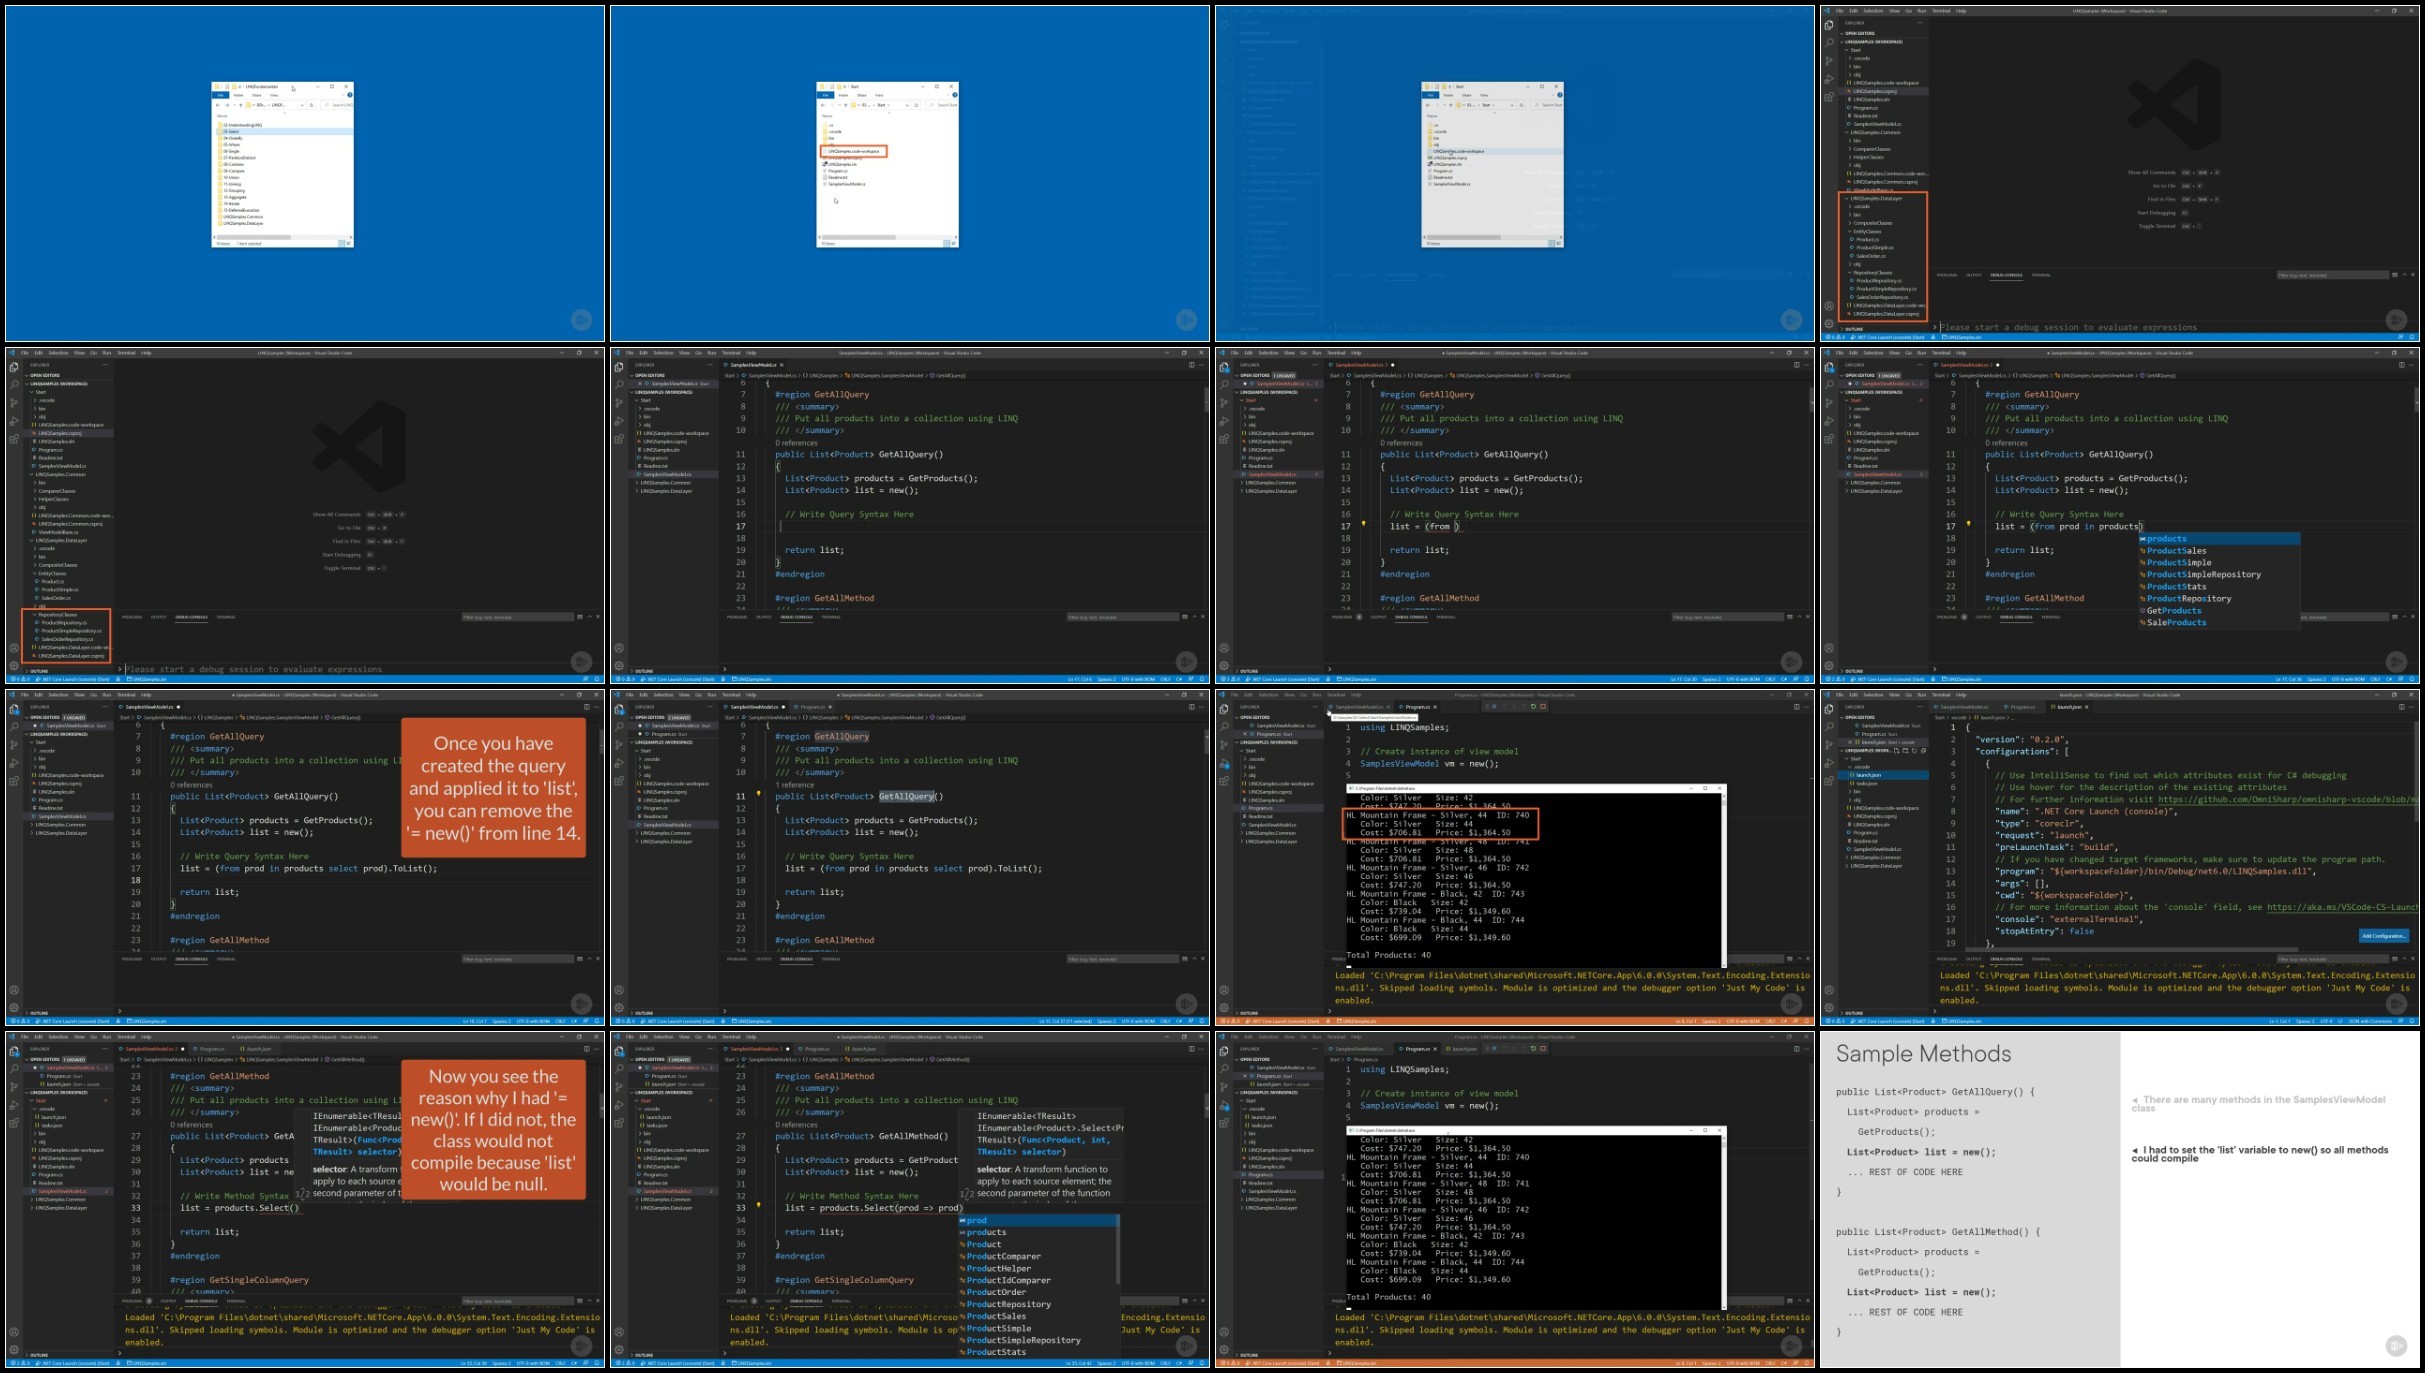Screen dimensions: 2425x1373
Task: Open Program.cs tab left of active launch.json tab
Action: click(2022, 707)
